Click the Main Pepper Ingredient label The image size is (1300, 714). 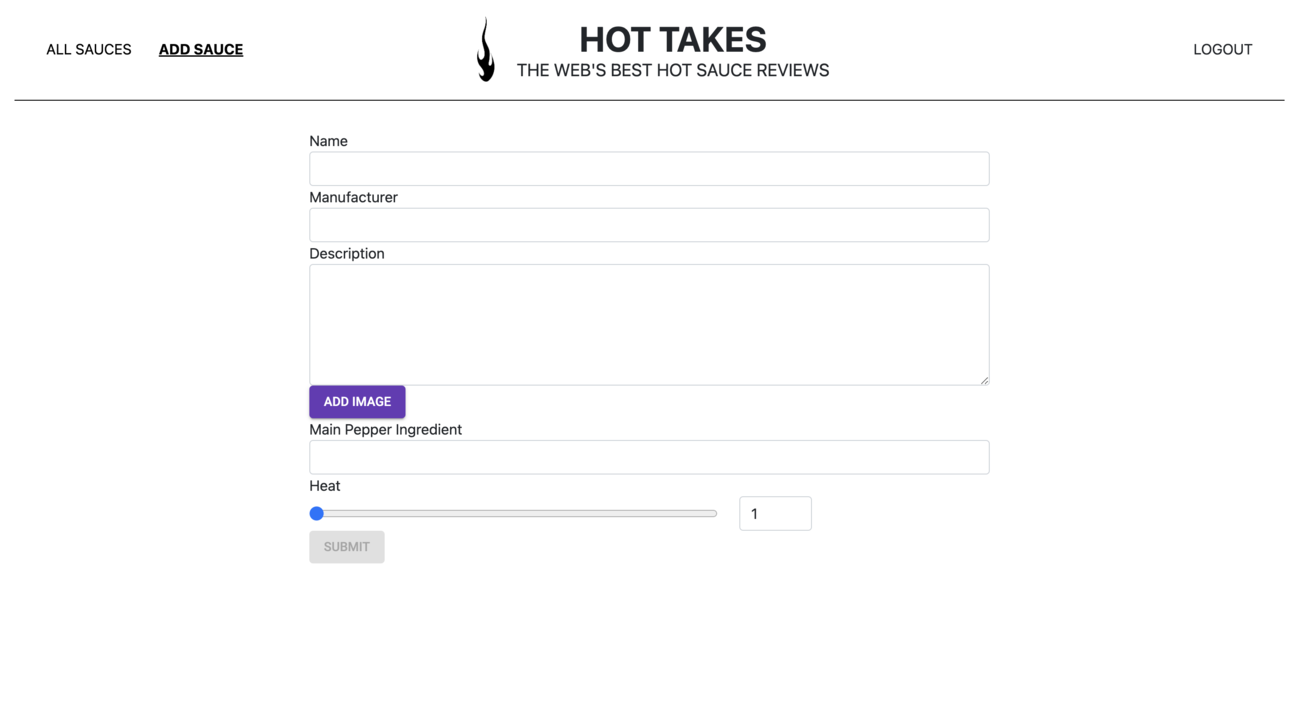click(385, 429)
